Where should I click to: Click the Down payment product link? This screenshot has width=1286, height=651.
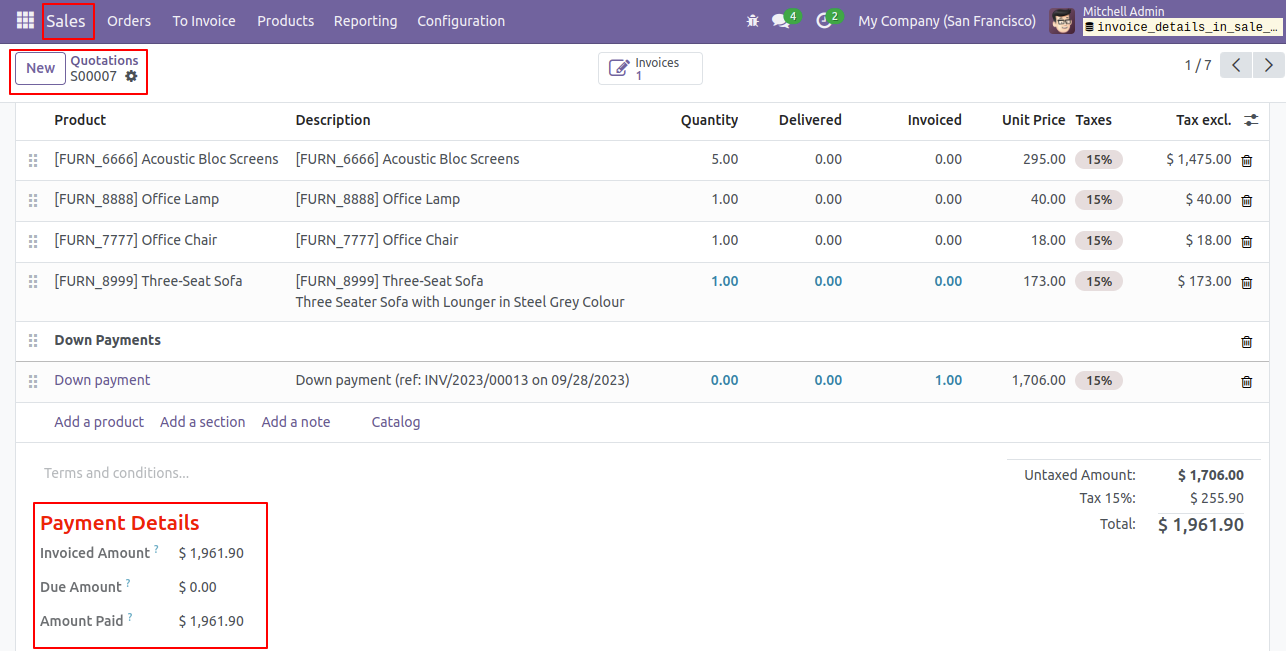coord(102,380)
